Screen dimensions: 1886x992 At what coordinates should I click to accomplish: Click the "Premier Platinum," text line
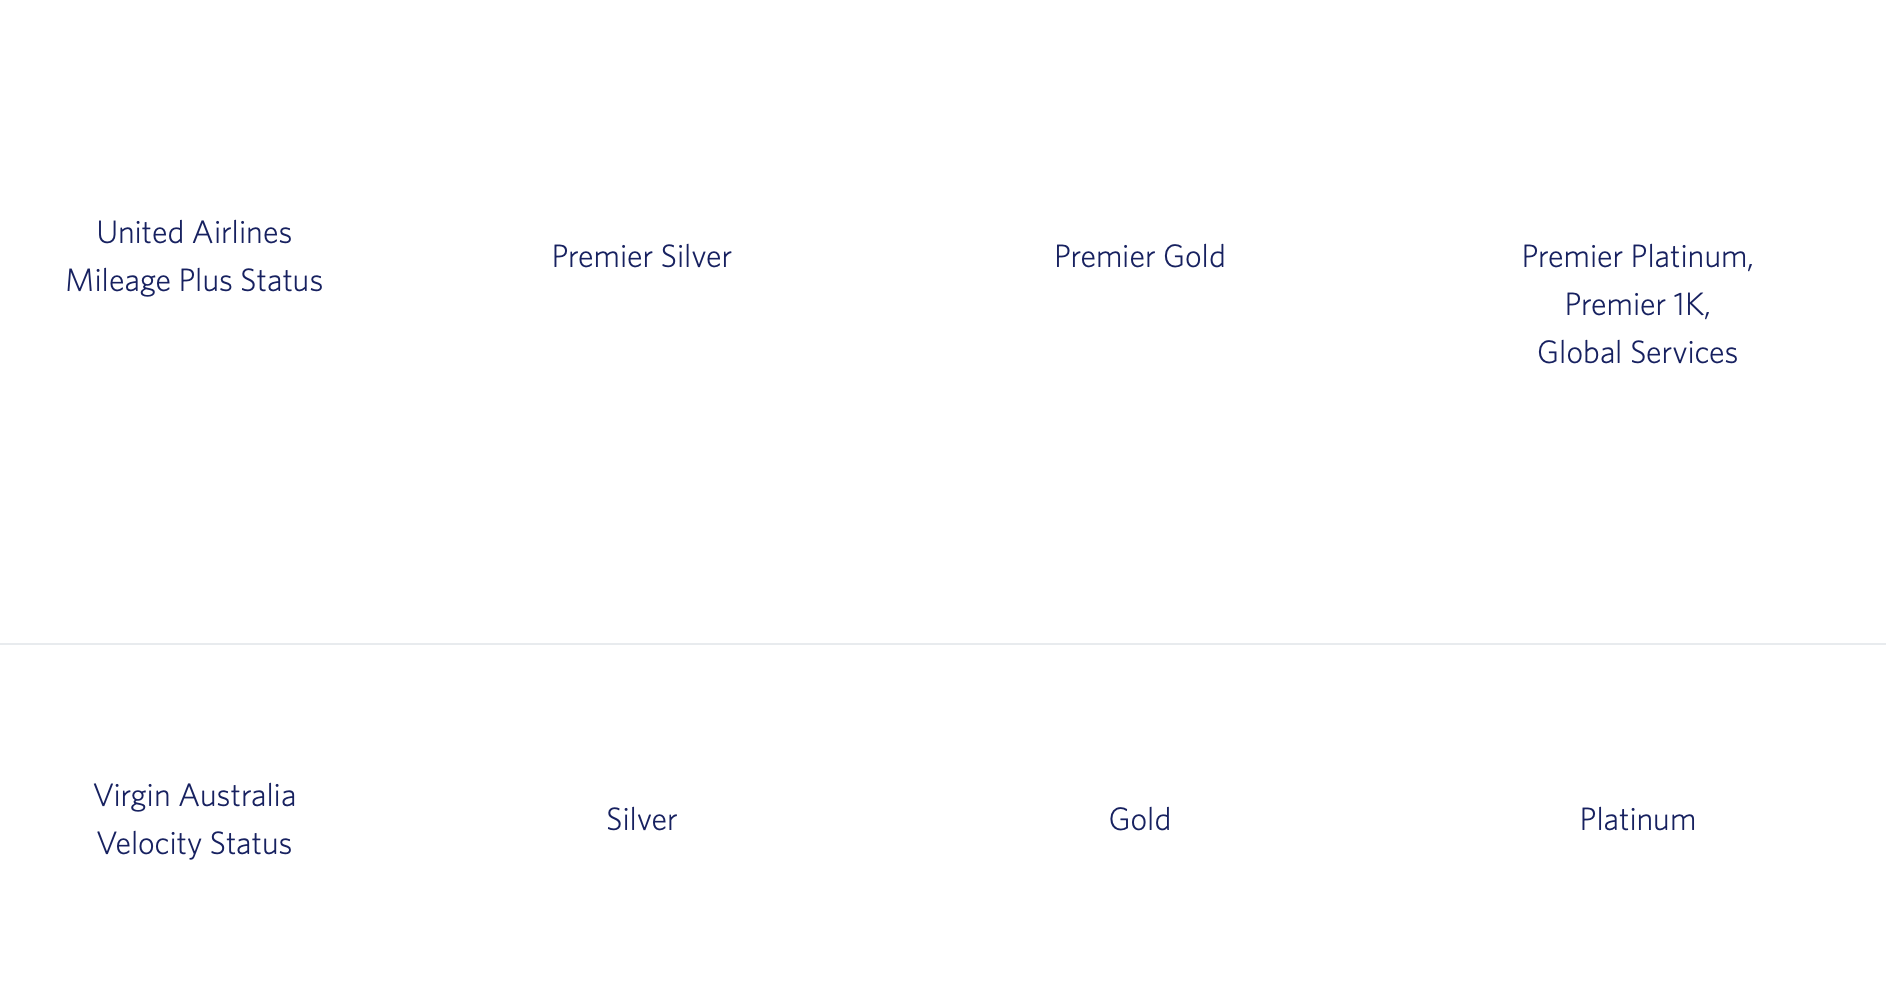(x=1637, y=257)
